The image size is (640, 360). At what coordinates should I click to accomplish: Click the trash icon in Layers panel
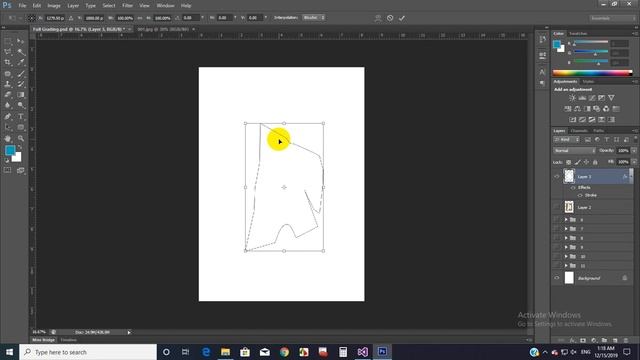[626, 340]
